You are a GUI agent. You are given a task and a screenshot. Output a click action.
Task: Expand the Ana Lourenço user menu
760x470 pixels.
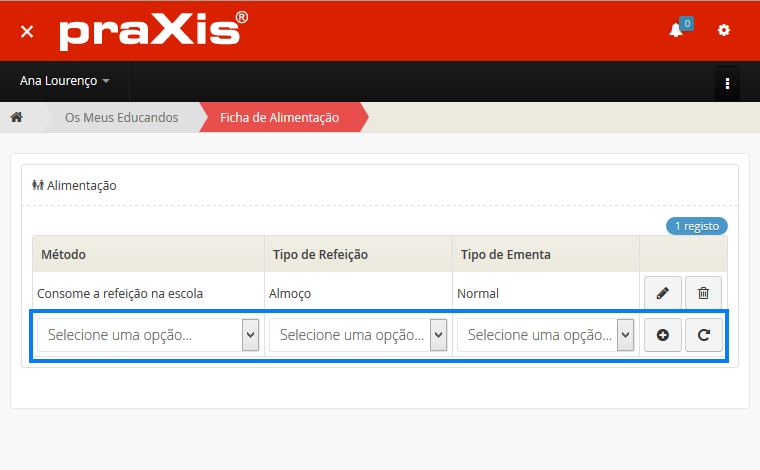[64, 81]
